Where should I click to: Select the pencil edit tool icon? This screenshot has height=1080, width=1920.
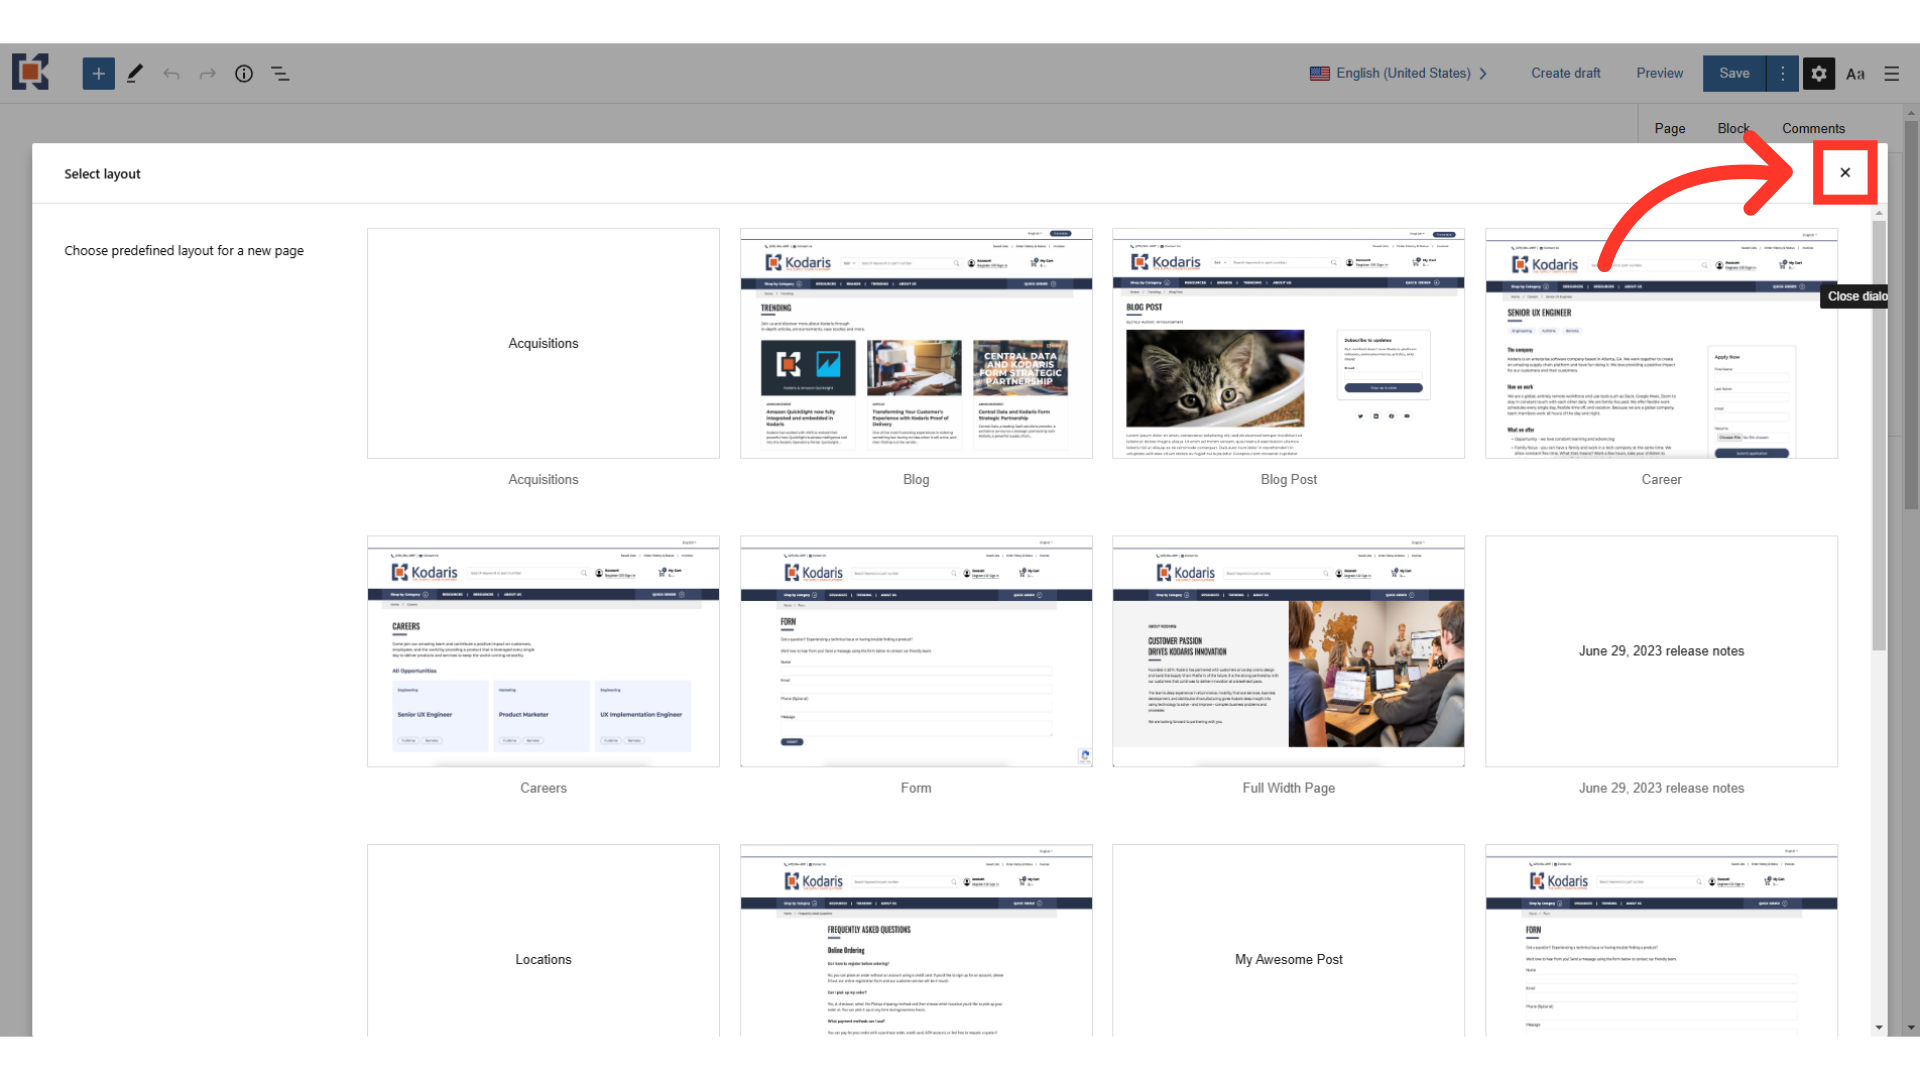(135, 73)
